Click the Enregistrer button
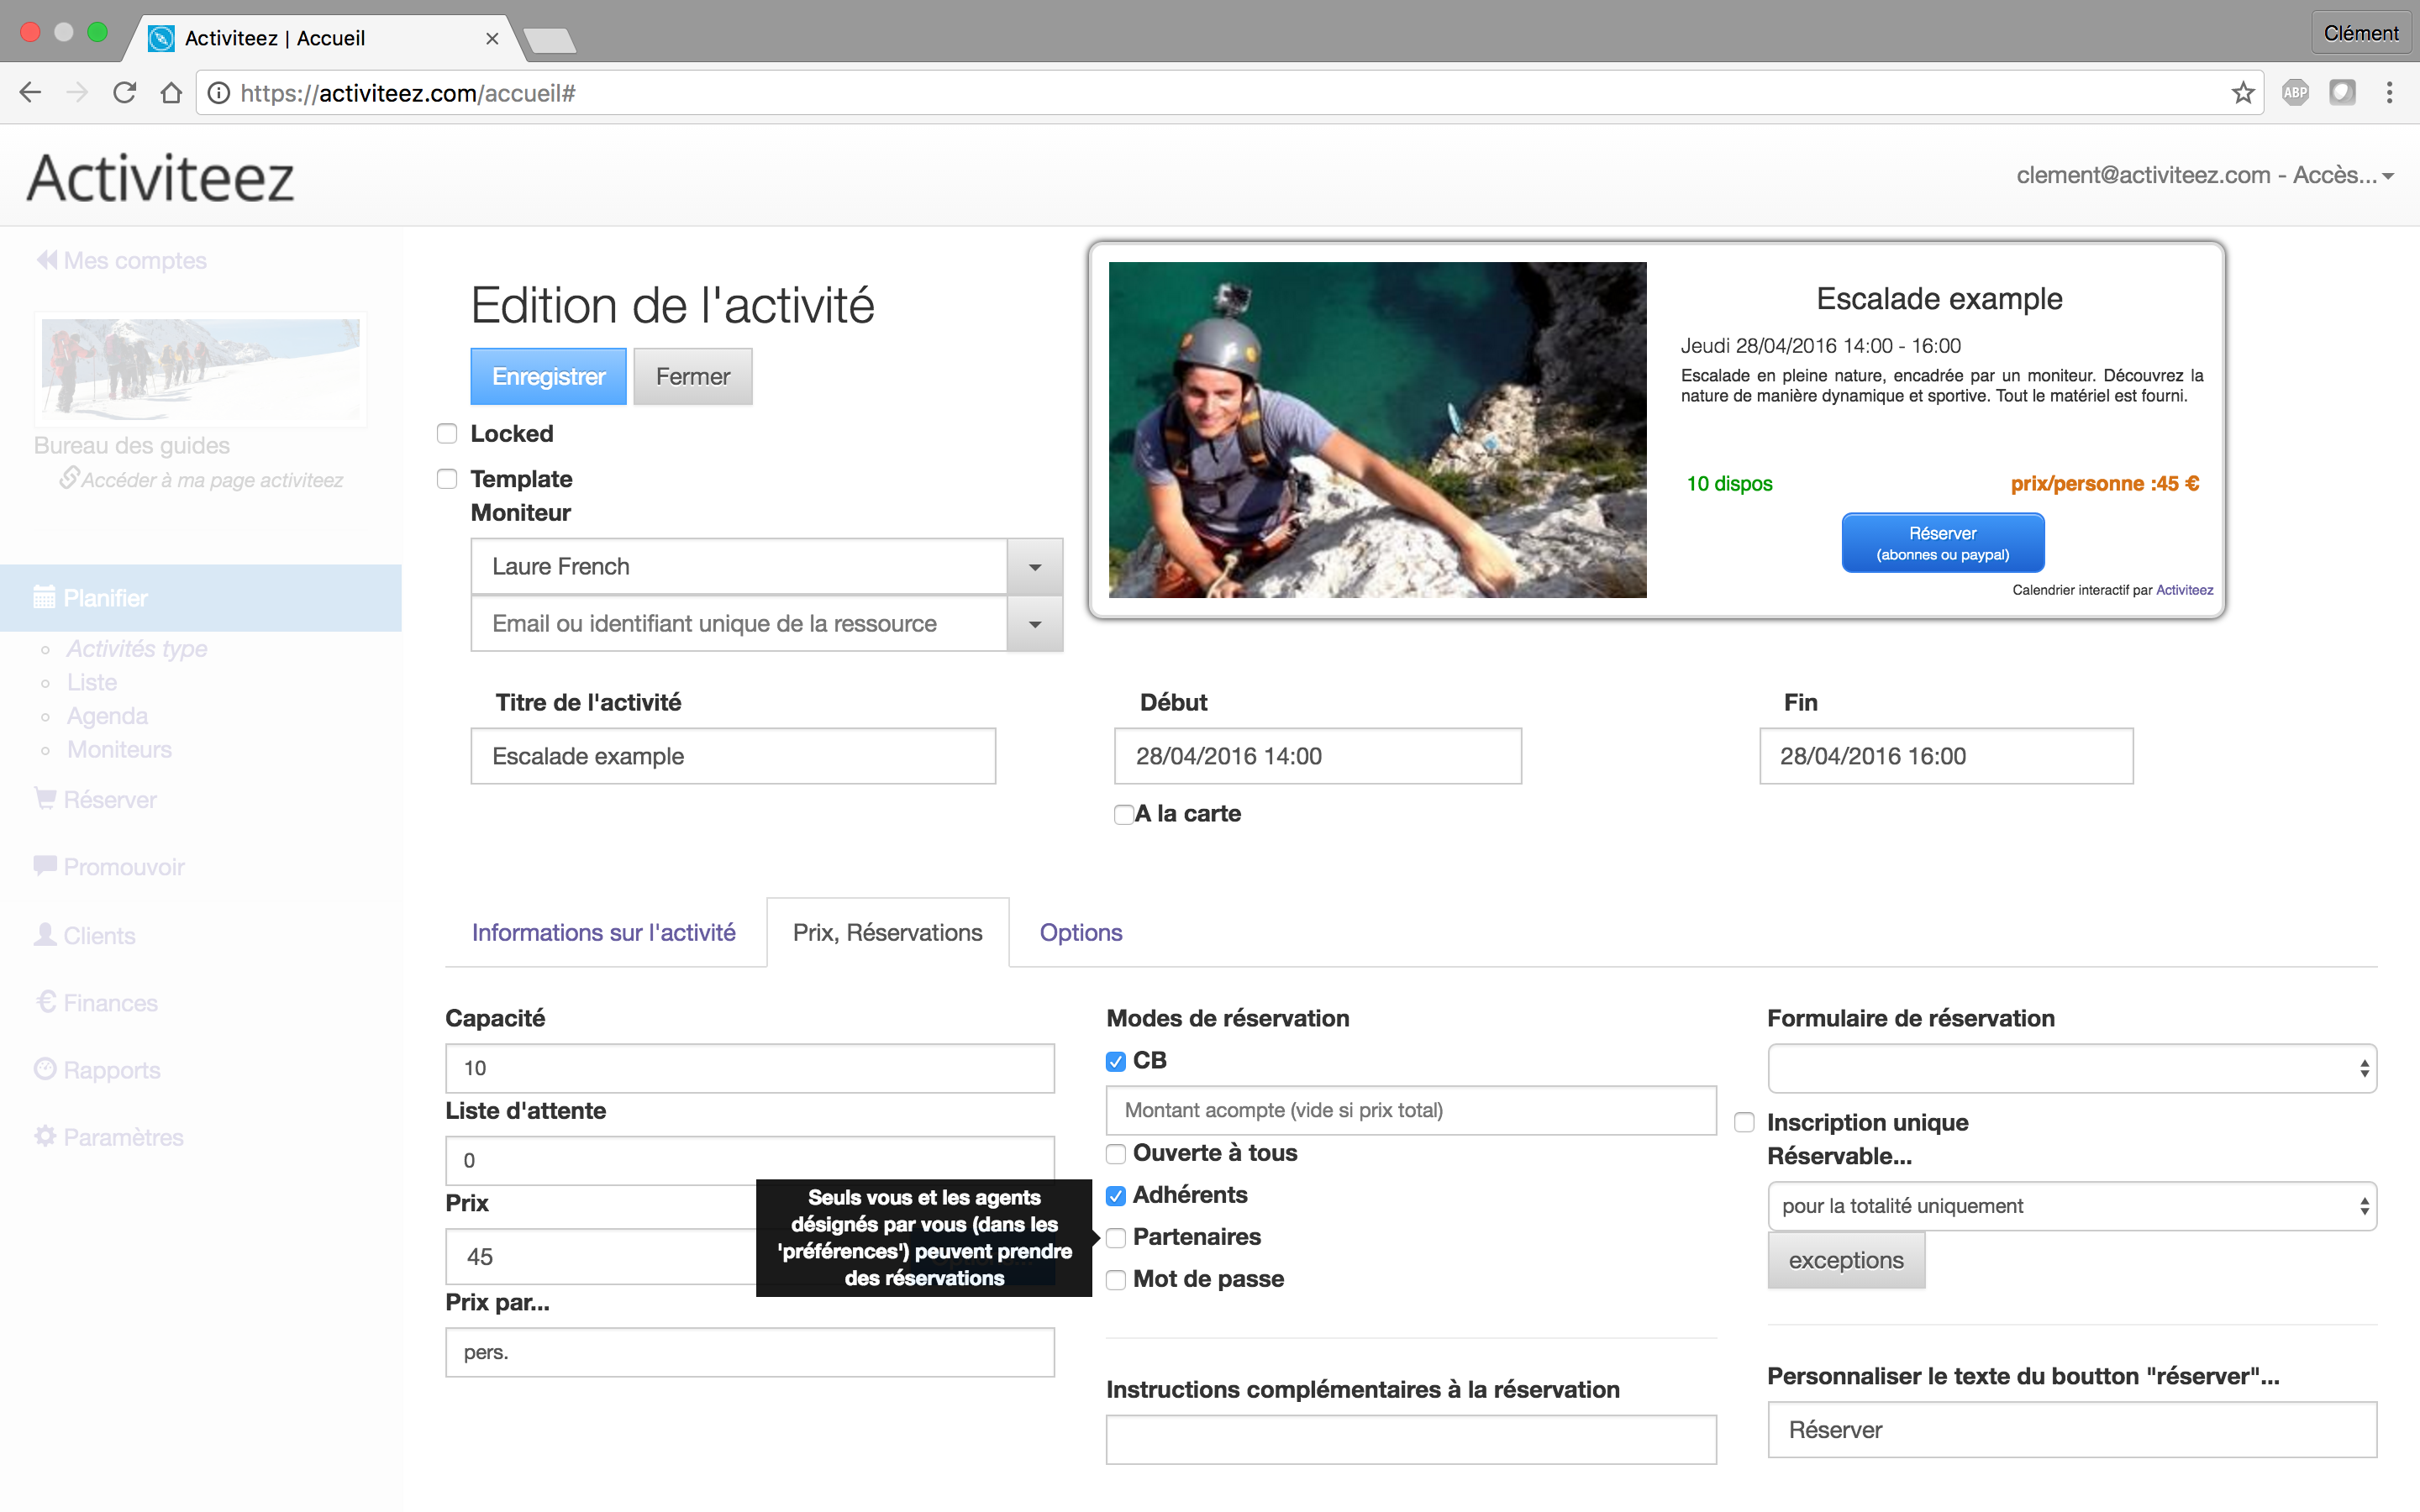 click(x=548, y=377)
